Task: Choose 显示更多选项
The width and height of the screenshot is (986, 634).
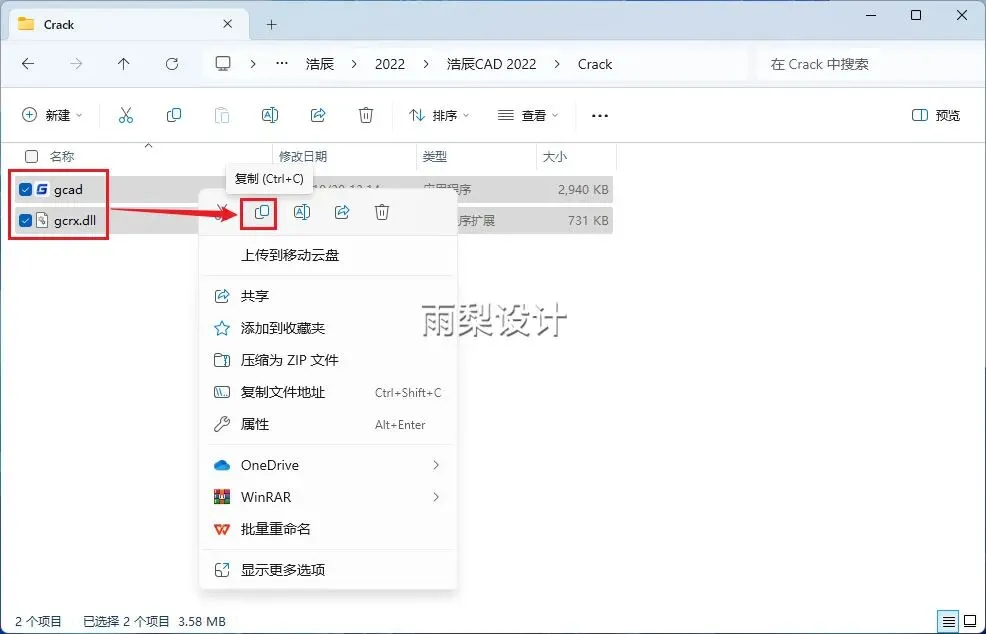Action: click(328, 570)
